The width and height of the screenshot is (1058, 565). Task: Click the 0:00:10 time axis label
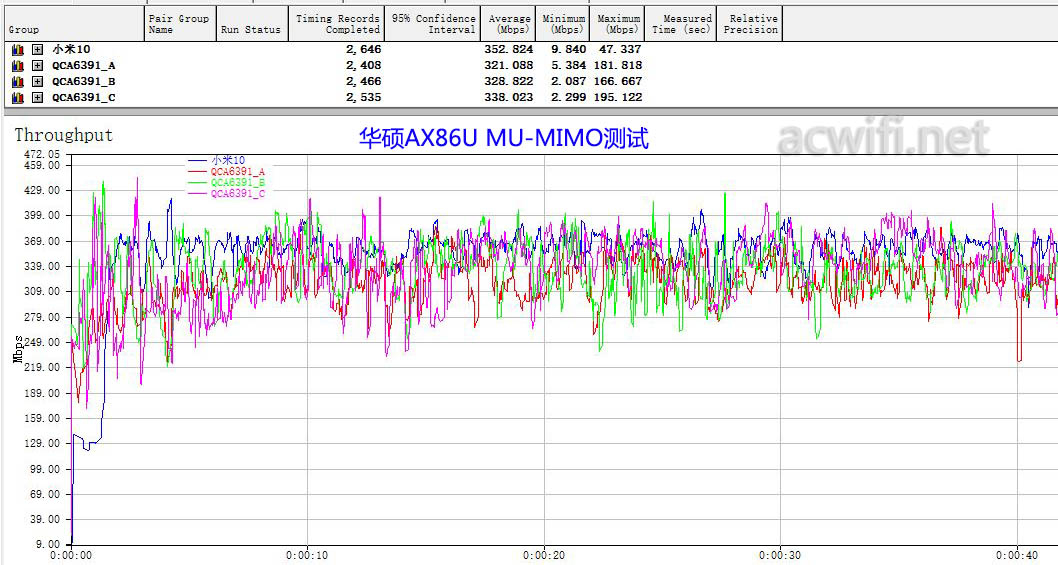pos(307,556)
